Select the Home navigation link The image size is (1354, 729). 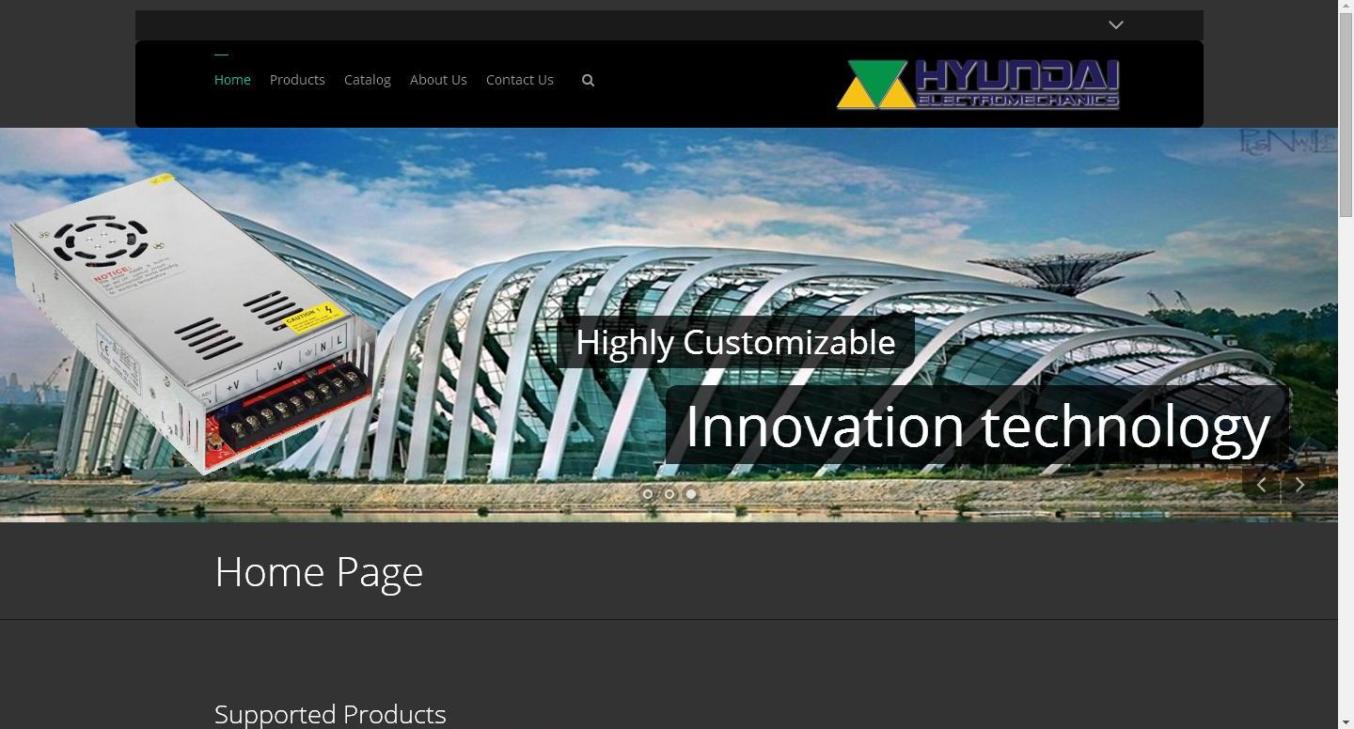(x=232, y=80)
